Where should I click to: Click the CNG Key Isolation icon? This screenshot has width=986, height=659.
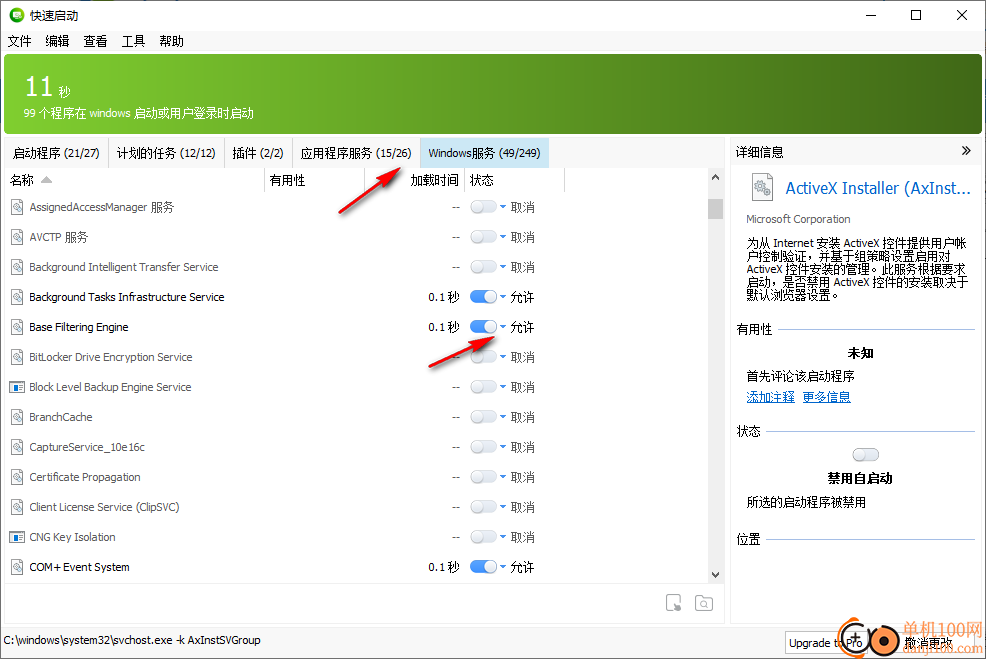[x=17, y=537]
